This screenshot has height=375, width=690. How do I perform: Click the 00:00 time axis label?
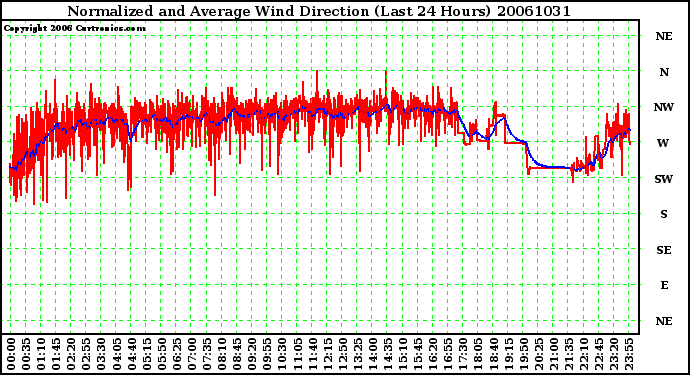11,354
